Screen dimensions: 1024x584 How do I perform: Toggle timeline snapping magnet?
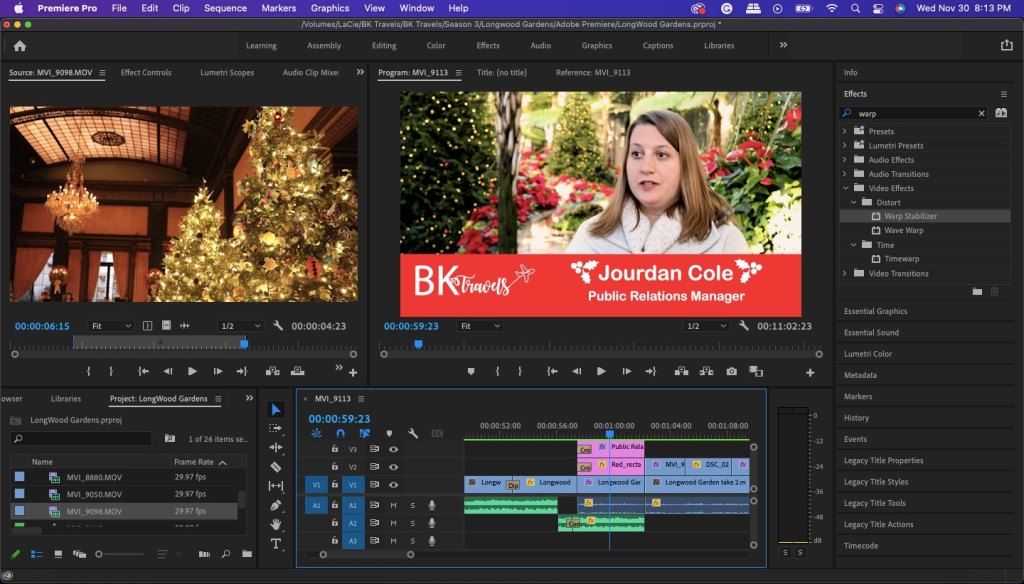pyautogui.click(x=340, y=434)
